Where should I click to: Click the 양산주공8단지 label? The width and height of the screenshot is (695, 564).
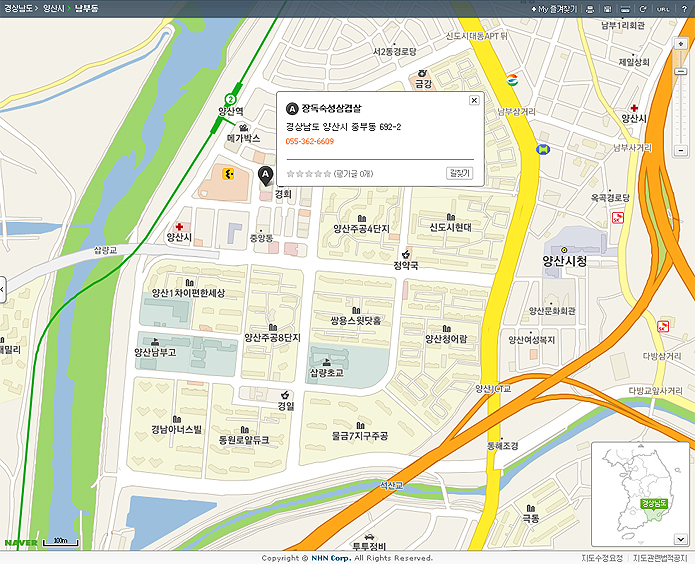click(273, 338)
